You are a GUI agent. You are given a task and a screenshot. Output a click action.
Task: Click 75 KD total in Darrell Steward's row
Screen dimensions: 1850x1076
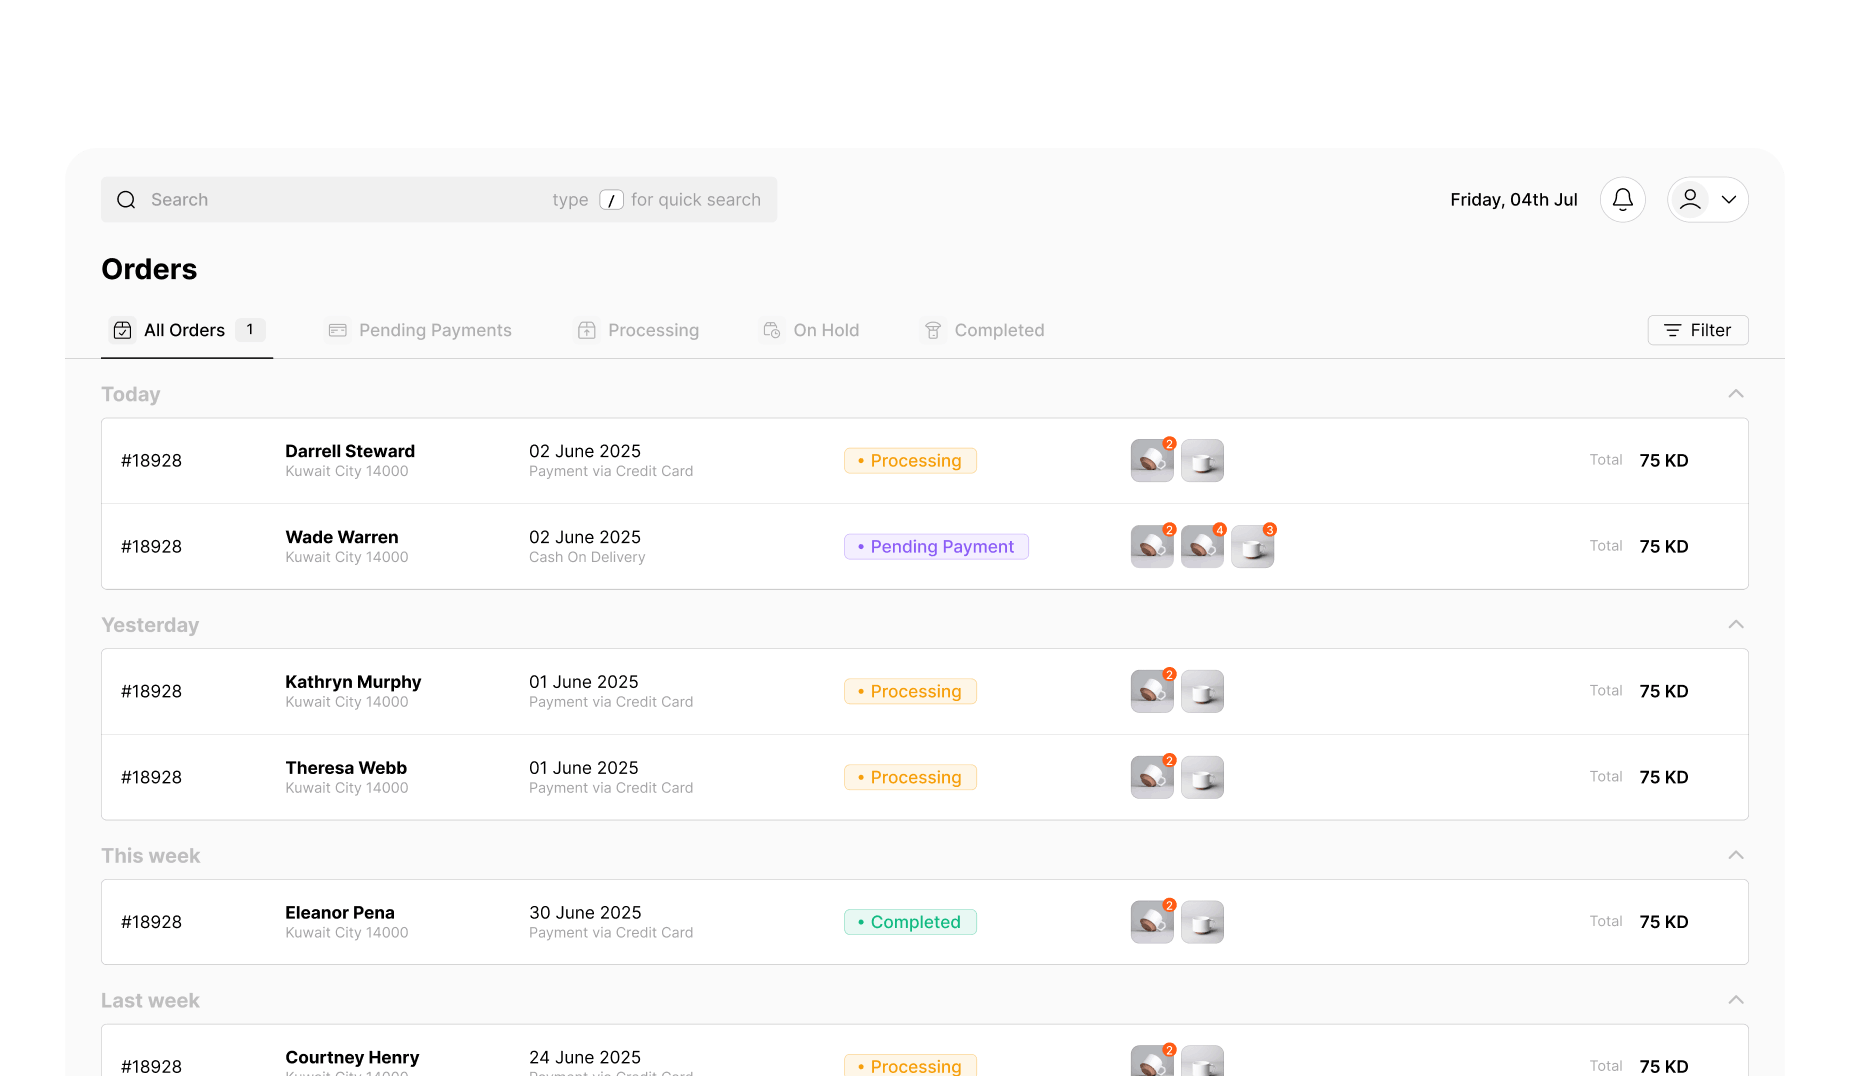(x=1664, y=461)
